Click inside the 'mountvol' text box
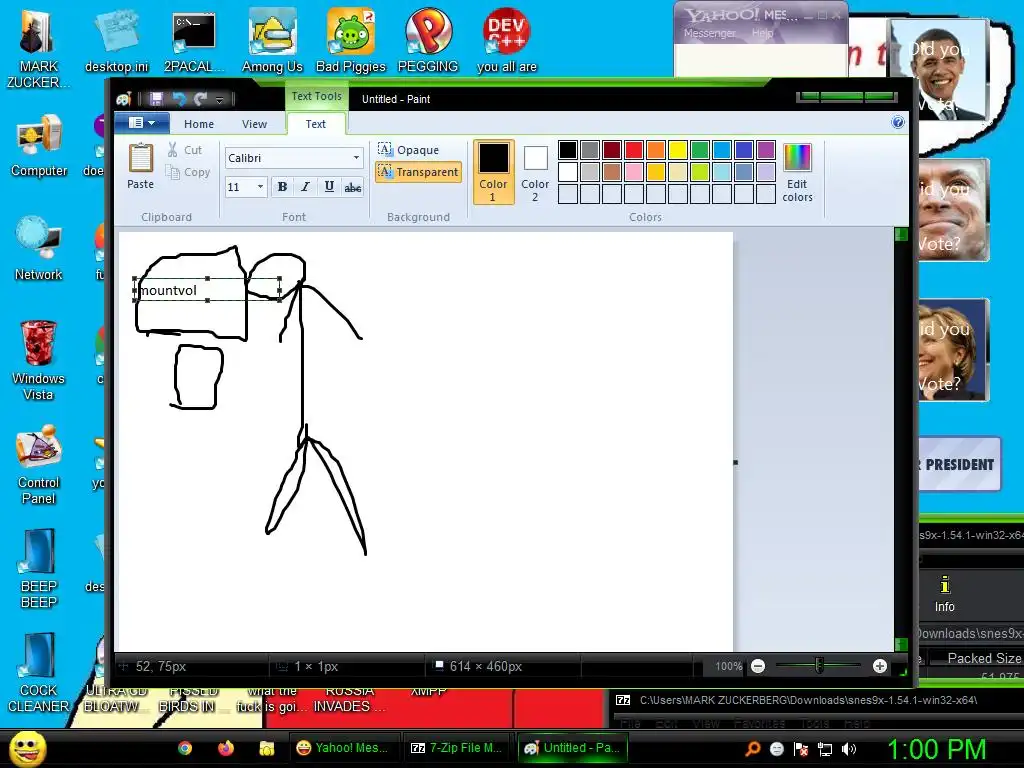The image size is (1024, 768). pyautogui.click(x=208, y=290)
